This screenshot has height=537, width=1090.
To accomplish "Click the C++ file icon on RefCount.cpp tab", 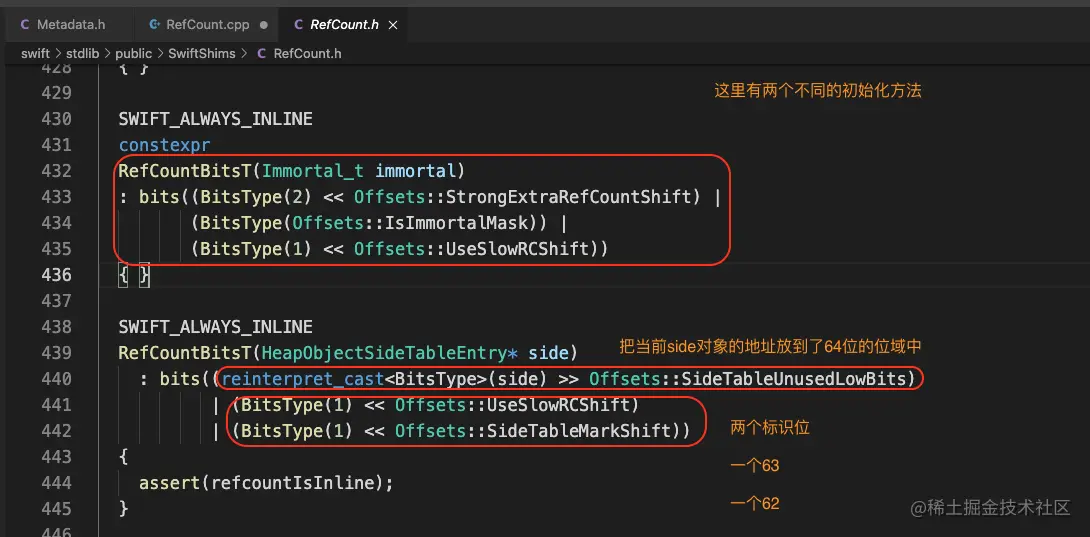I will 154,24.
